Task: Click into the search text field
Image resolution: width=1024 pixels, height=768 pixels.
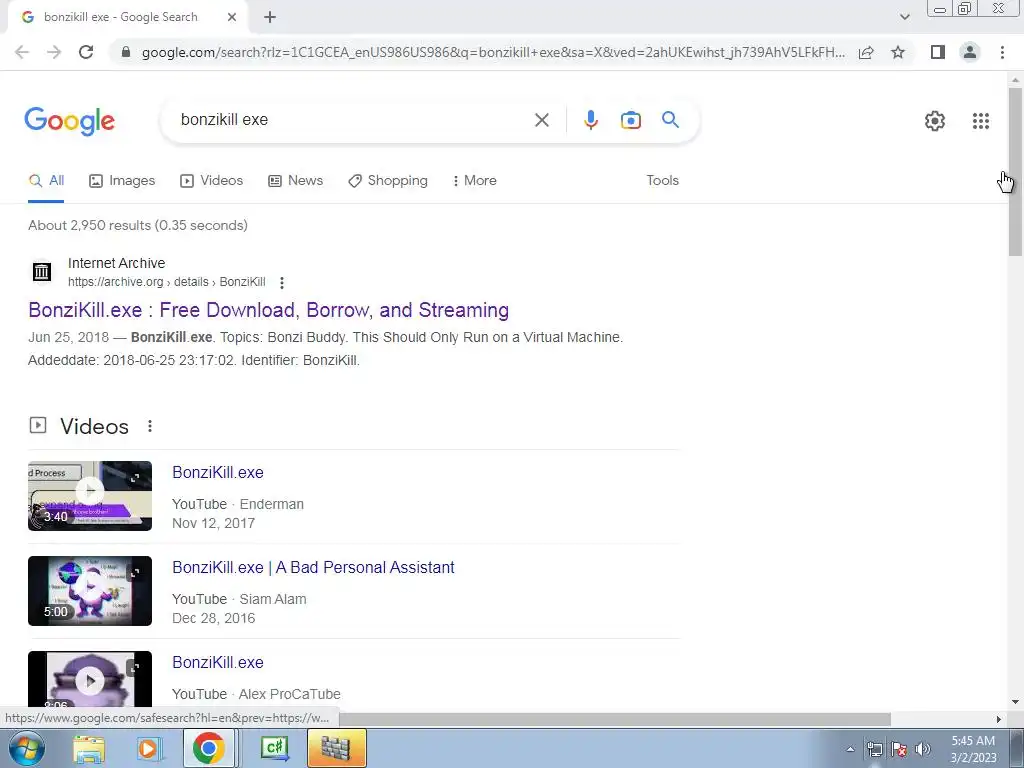Action: tap(353, 120)
